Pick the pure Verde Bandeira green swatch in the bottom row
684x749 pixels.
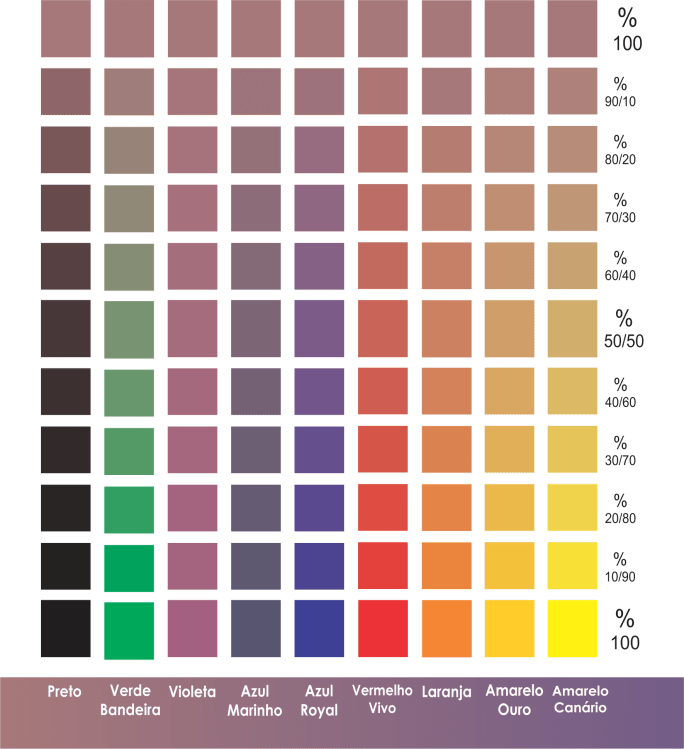click(129, 630)
